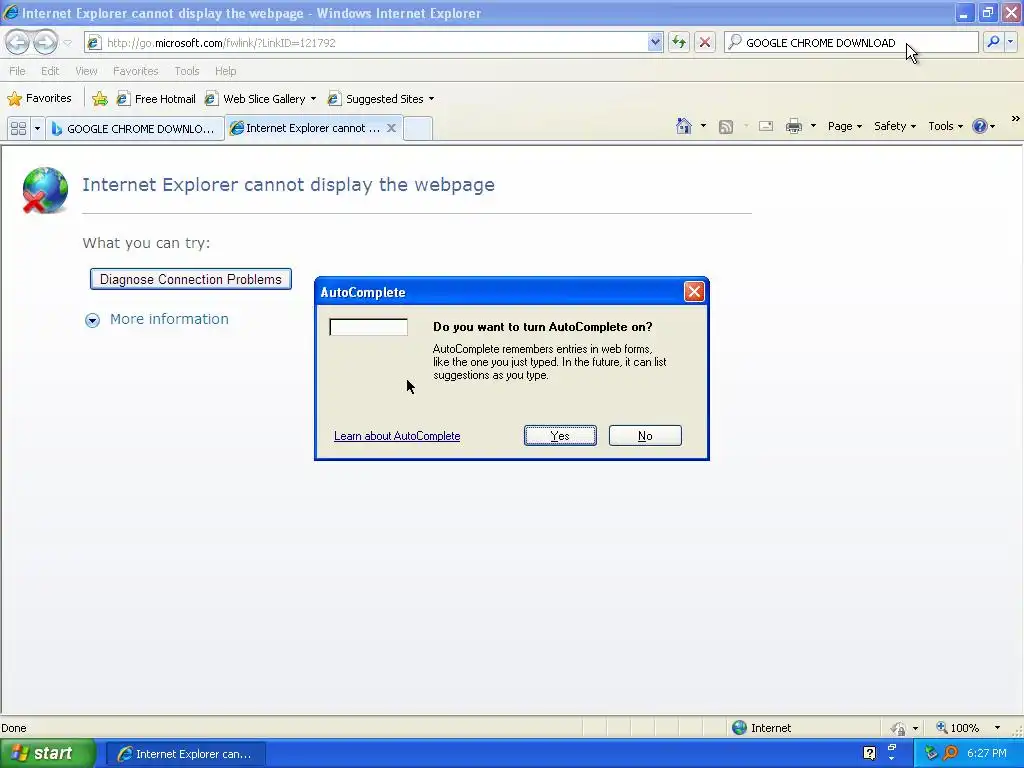
Task: Click the globe error icon on page
Action: (45, 190)
